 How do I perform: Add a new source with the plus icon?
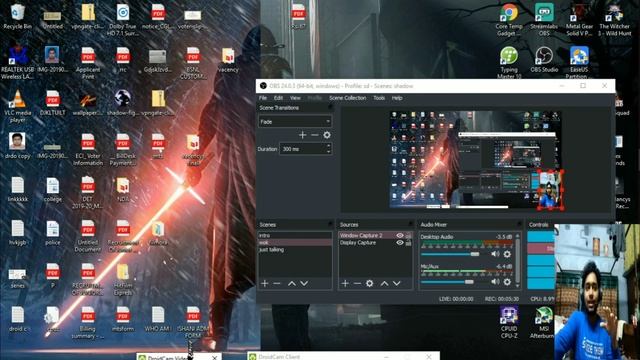pos(345,283)
